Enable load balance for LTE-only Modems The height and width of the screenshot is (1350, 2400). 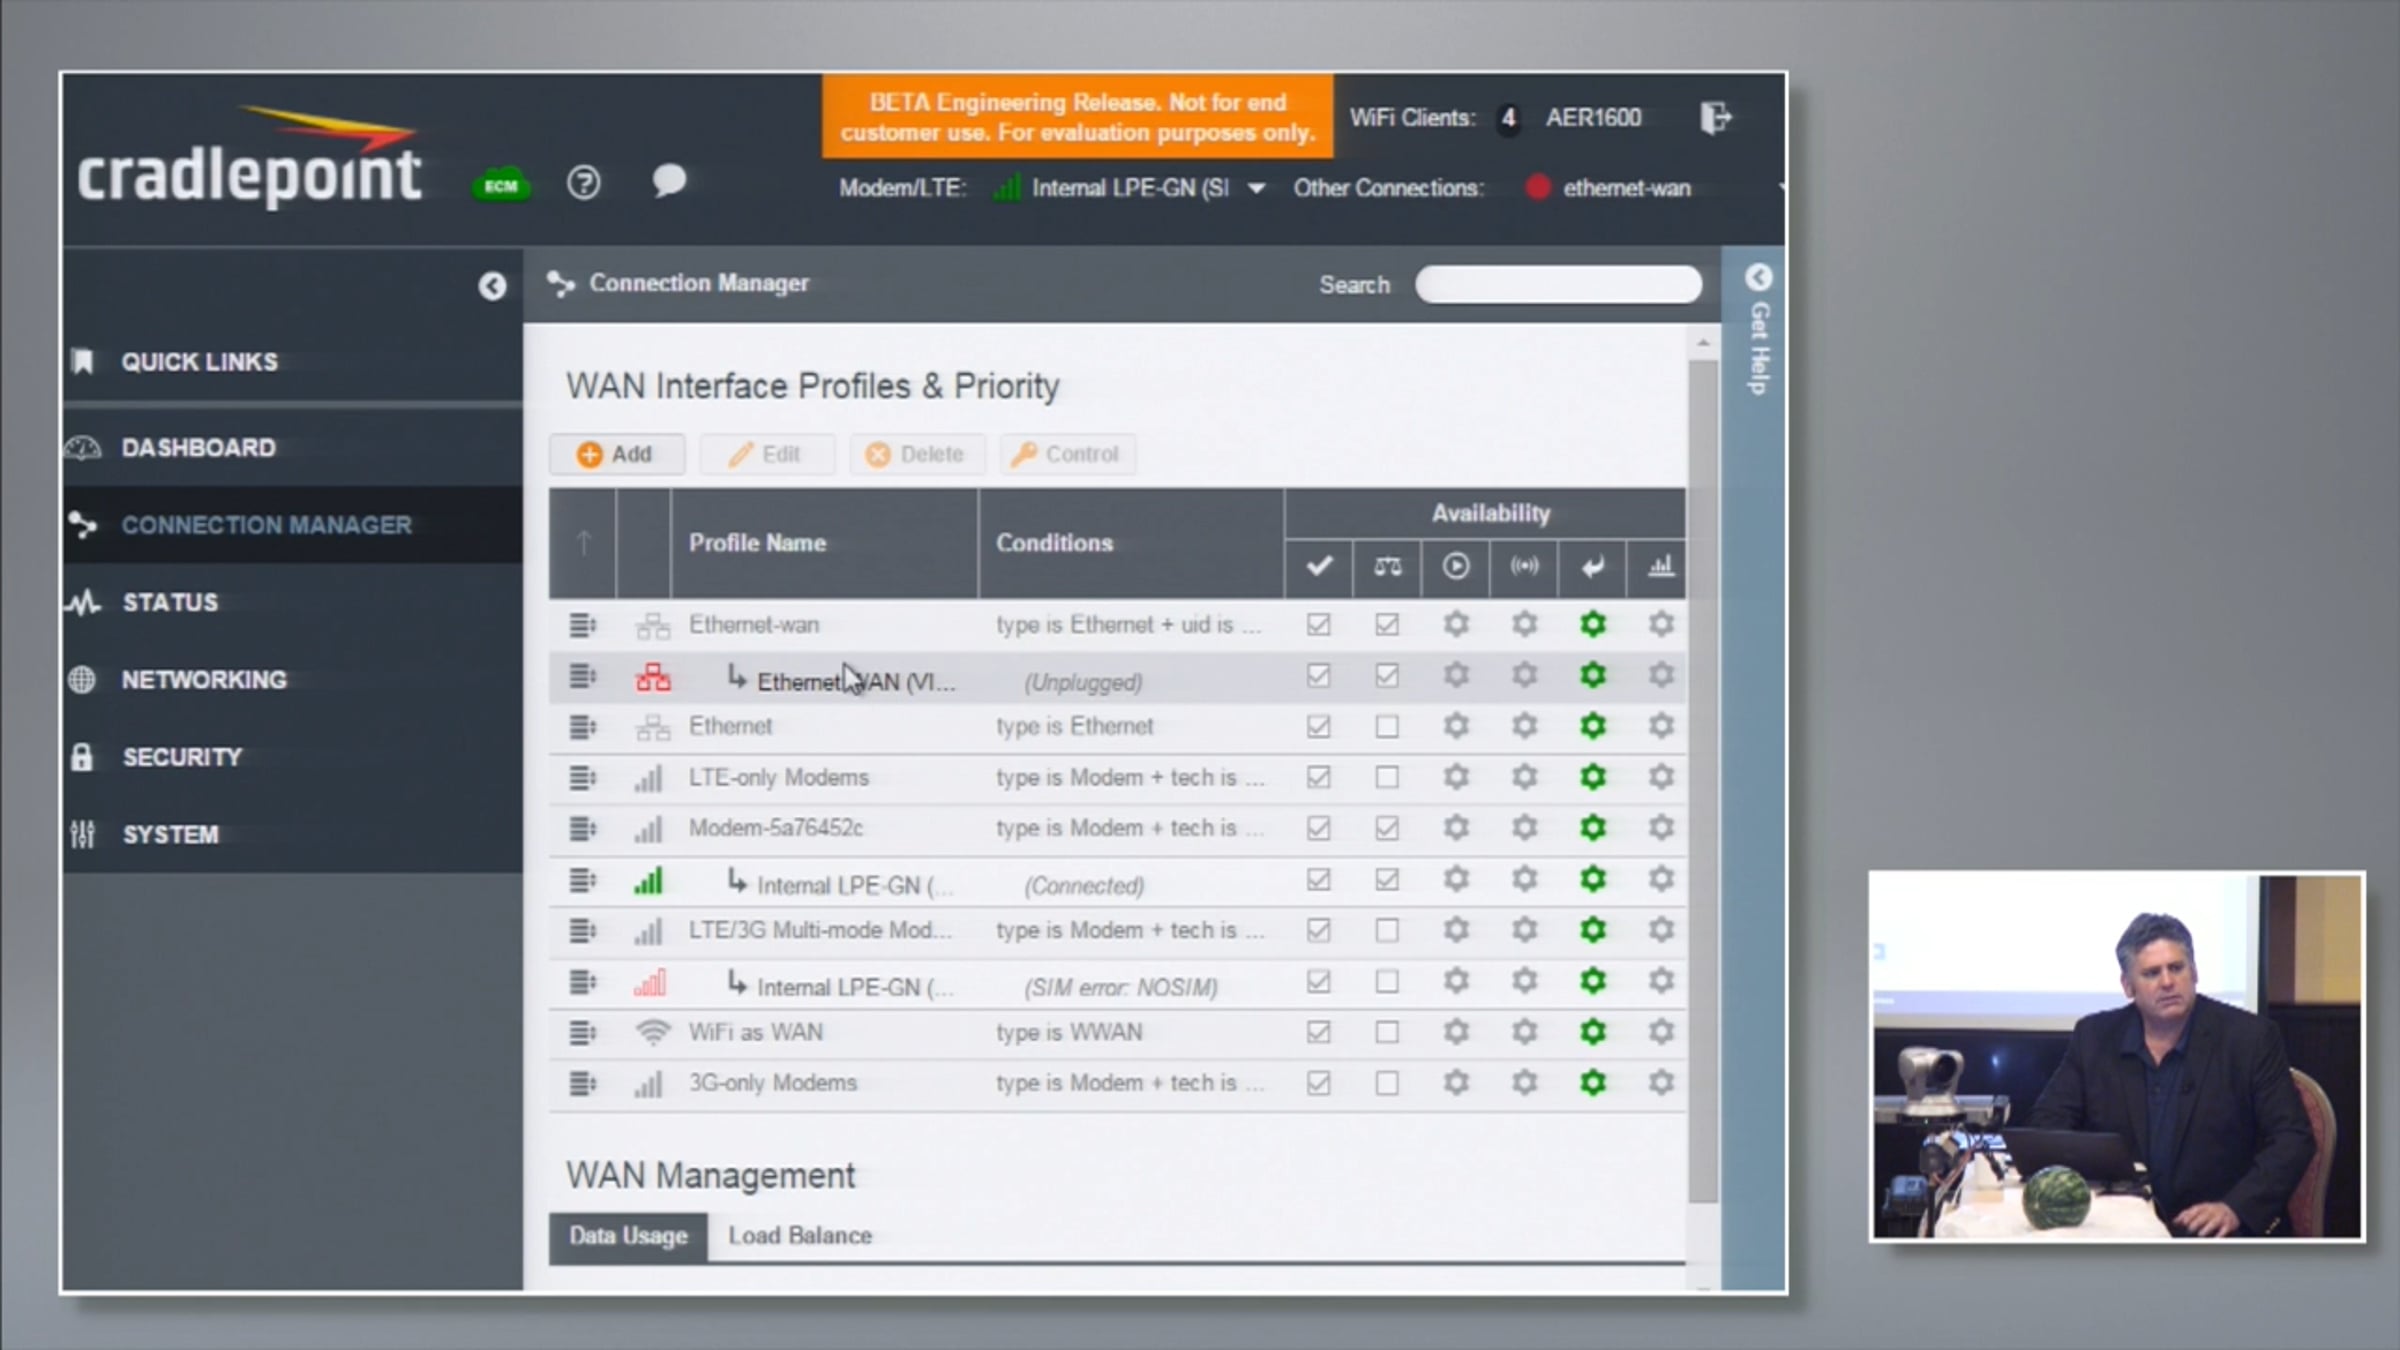click(1387, 777)
